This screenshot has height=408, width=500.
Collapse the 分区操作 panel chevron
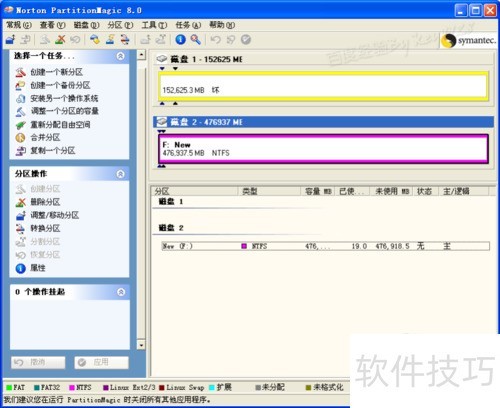121,174
